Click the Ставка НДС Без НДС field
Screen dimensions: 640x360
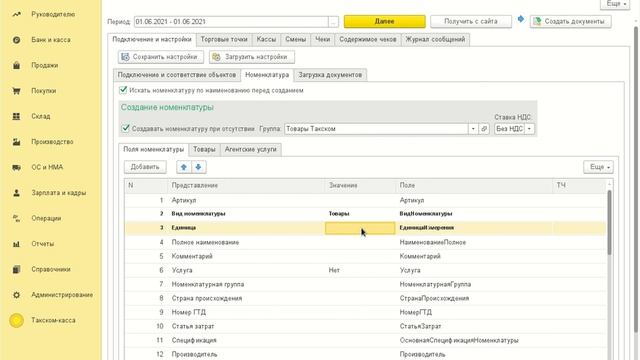(x=509, y=129)
